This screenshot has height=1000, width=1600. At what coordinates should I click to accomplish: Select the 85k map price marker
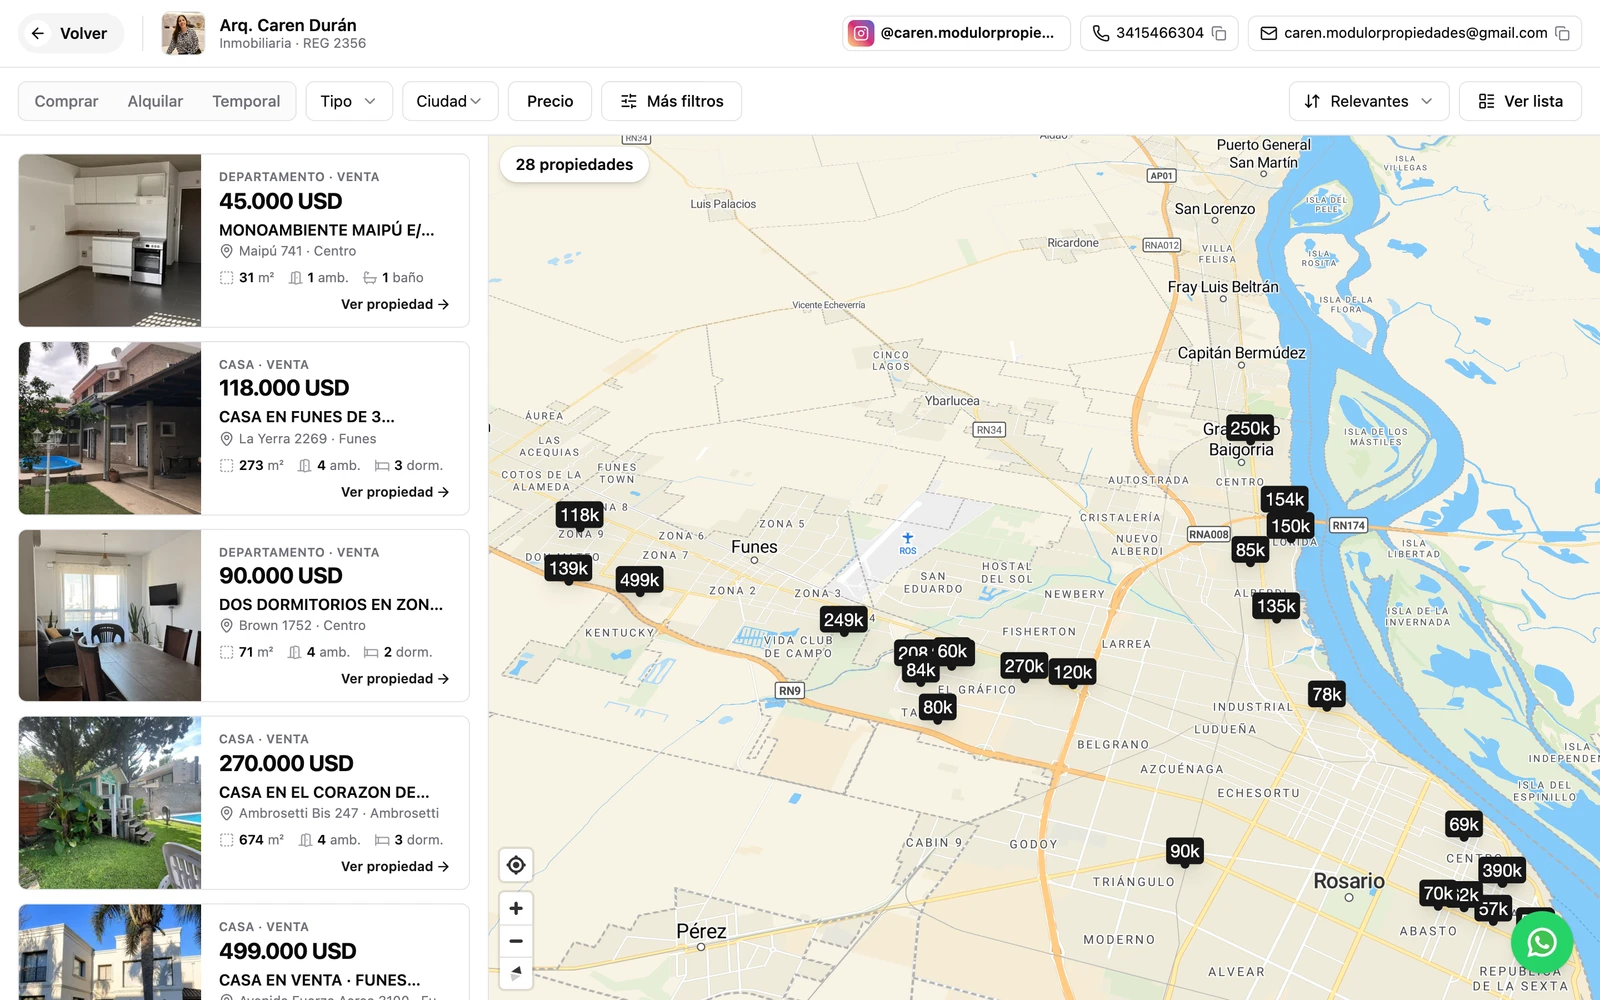click(x=1250, y=550)
